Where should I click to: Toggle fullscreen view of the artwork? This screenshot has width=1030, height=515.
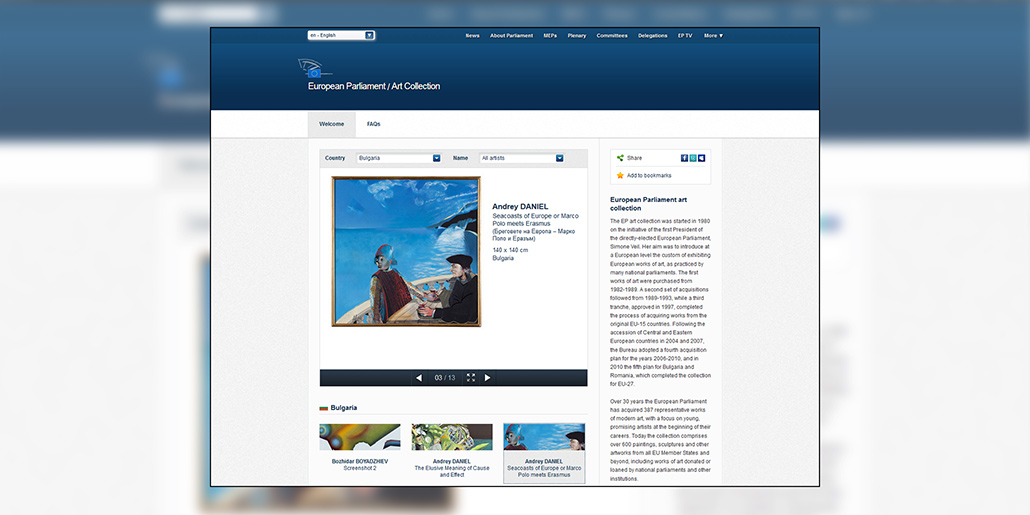click(470, 378)
